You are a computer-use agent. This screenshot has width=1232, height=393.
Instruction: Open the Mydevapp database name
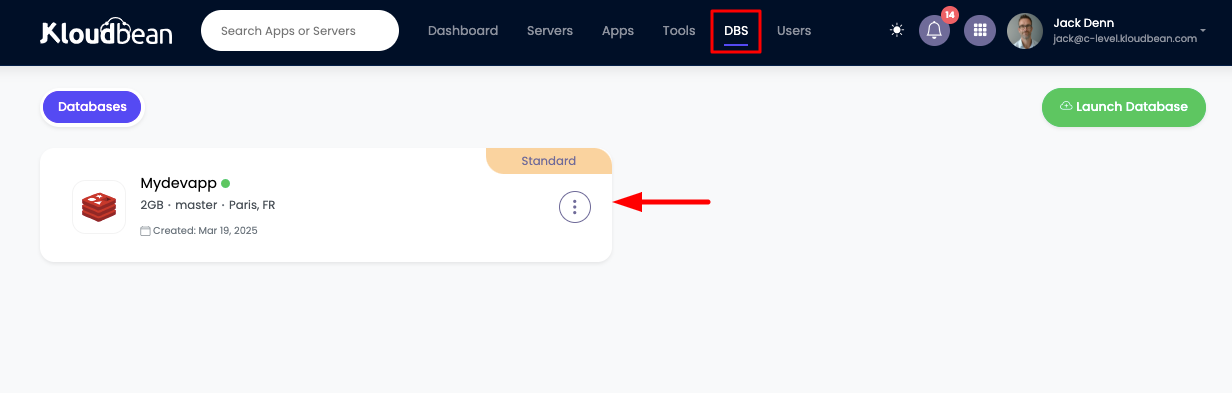coord(179,183)
